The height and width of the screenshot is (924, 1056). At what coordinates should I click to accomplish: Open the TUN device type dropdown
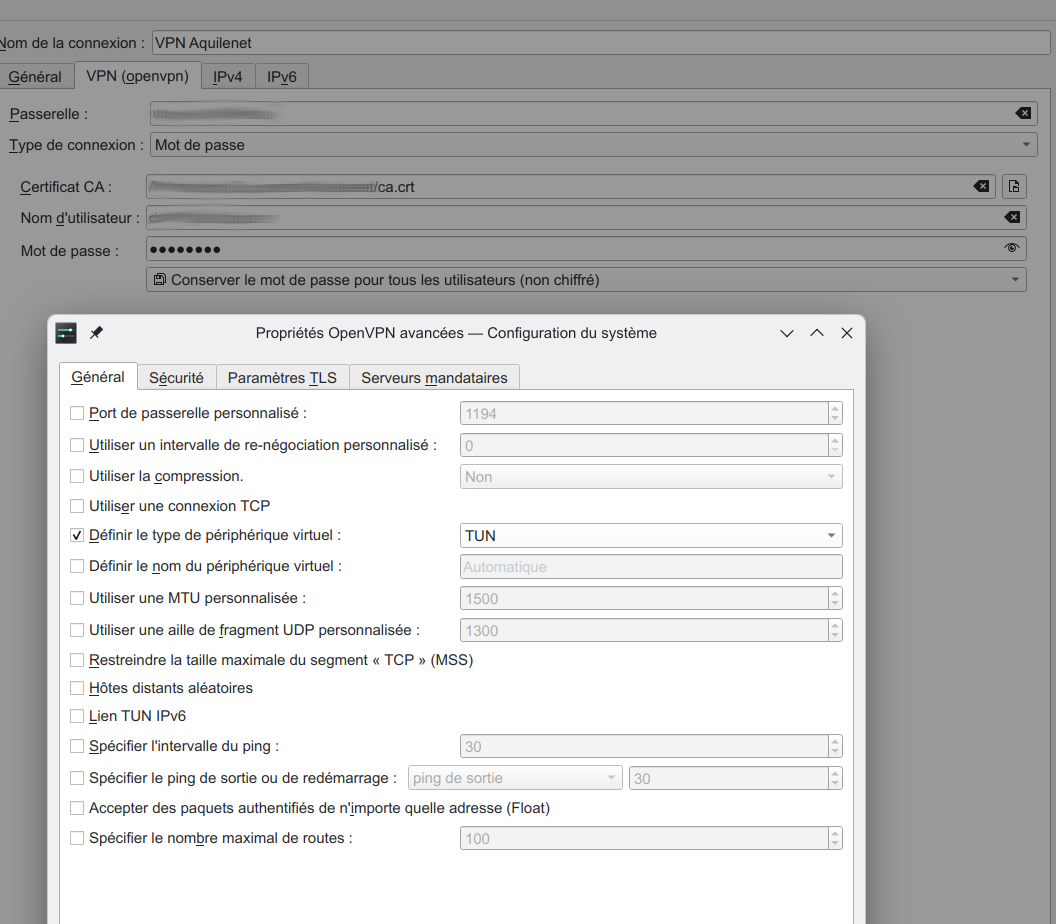(650, 536)
